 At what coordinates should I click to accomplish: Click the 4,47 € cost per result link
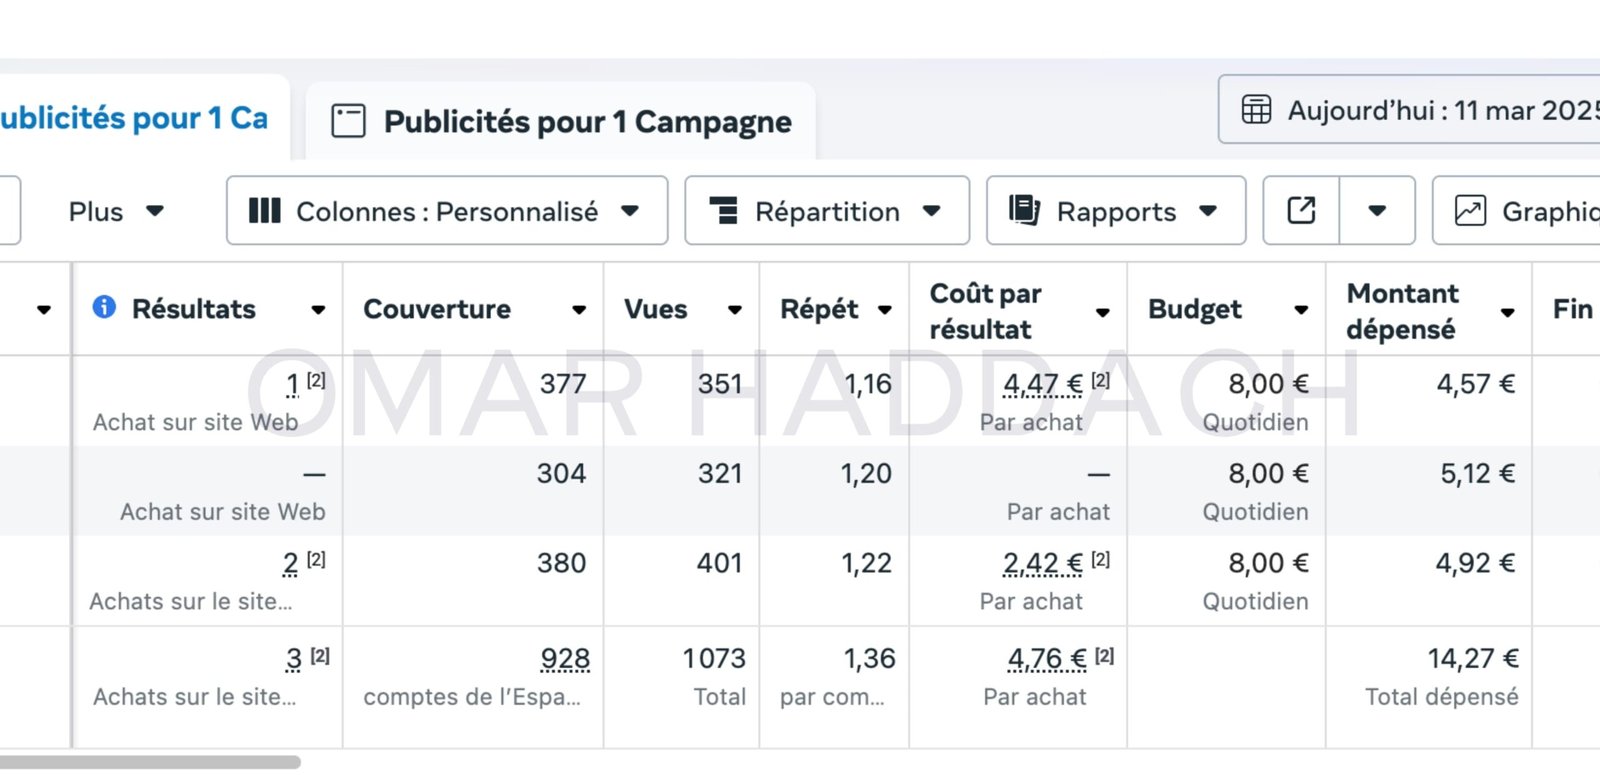point(1042,384)
